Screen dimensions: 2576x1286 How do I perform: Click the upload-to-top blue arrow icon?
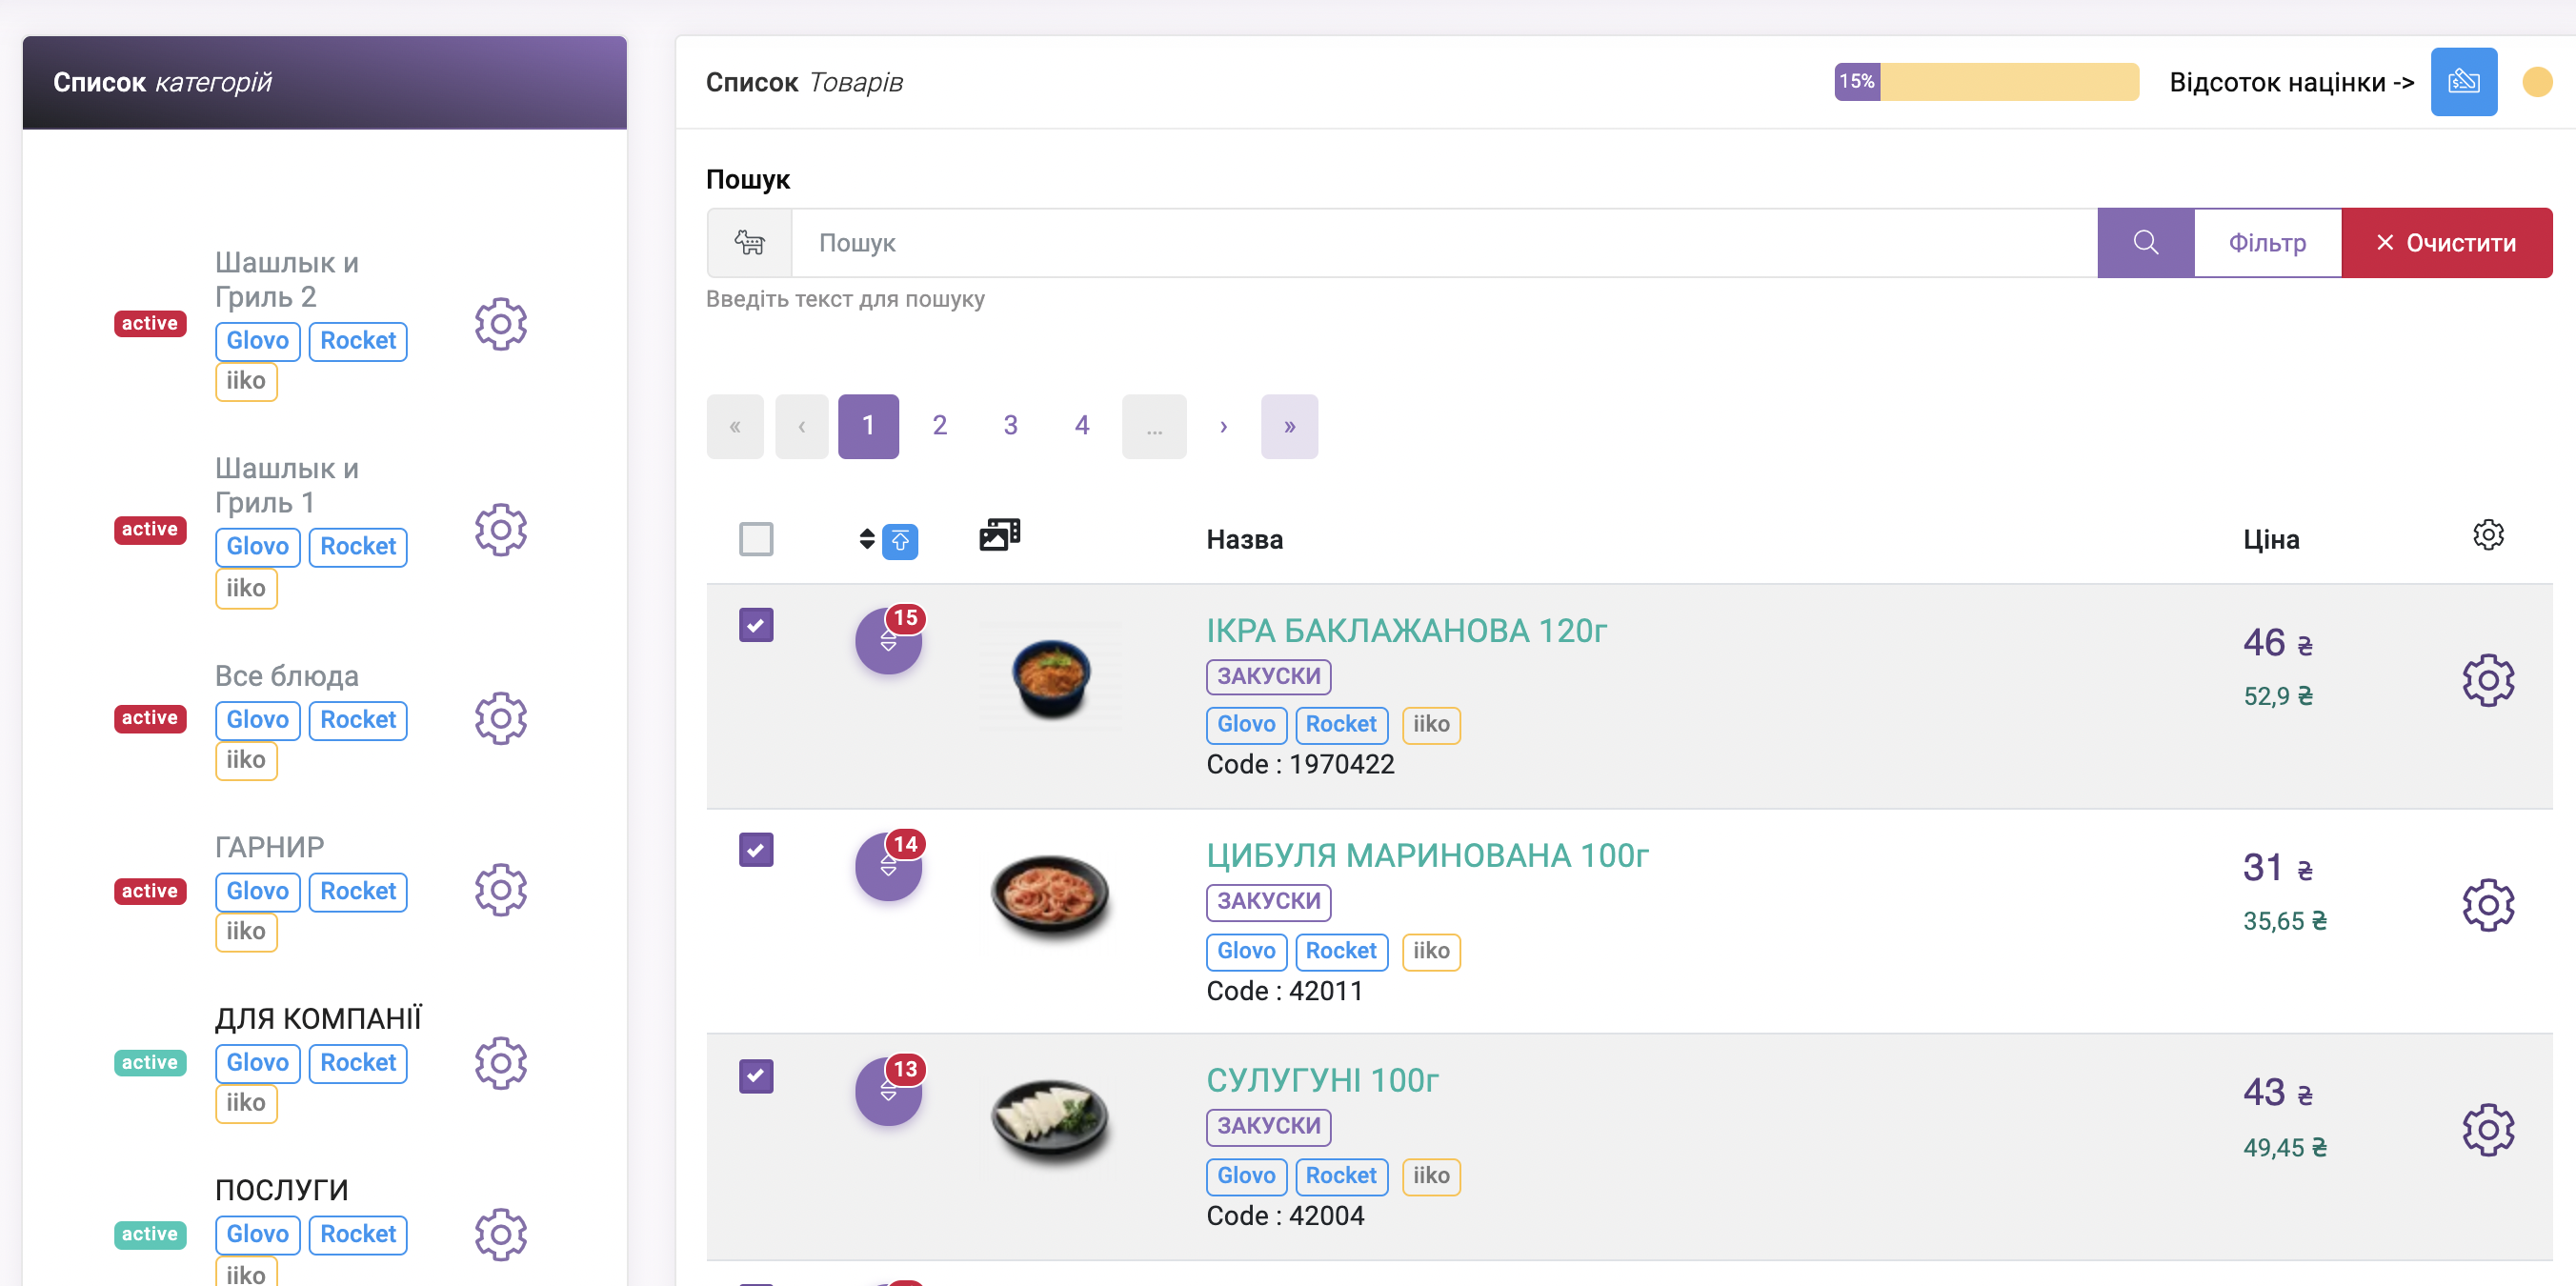click(x=900, y=541)
